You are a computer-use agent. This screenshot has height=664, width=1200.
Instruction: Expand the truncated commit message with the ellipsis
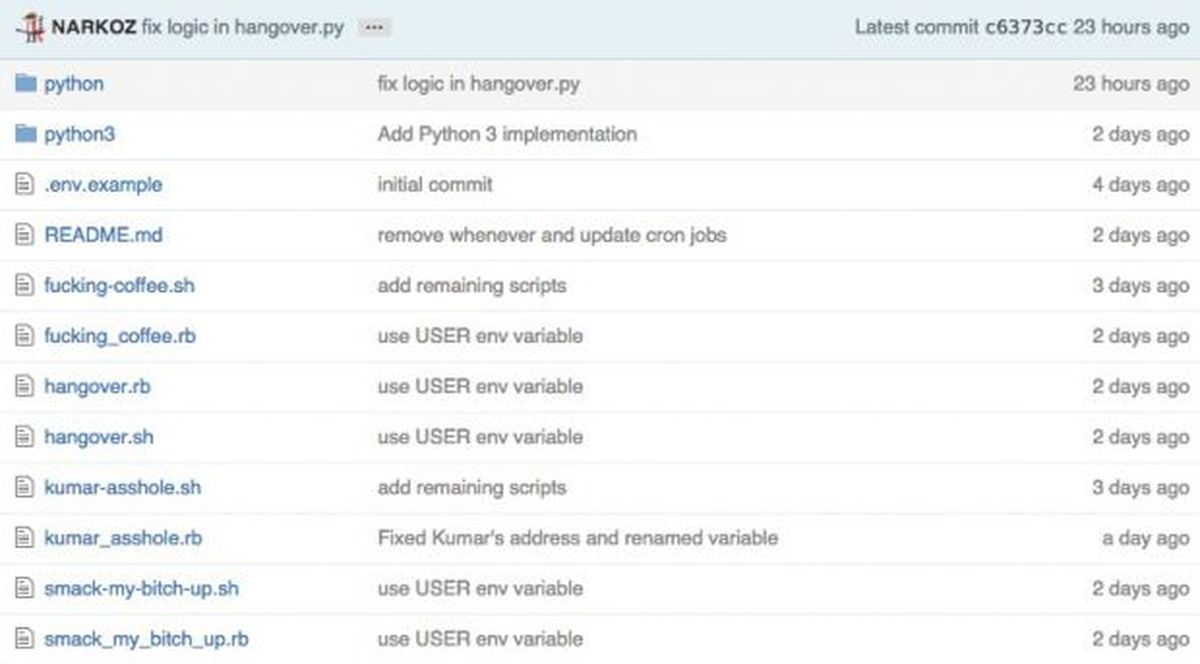[372, 28]
